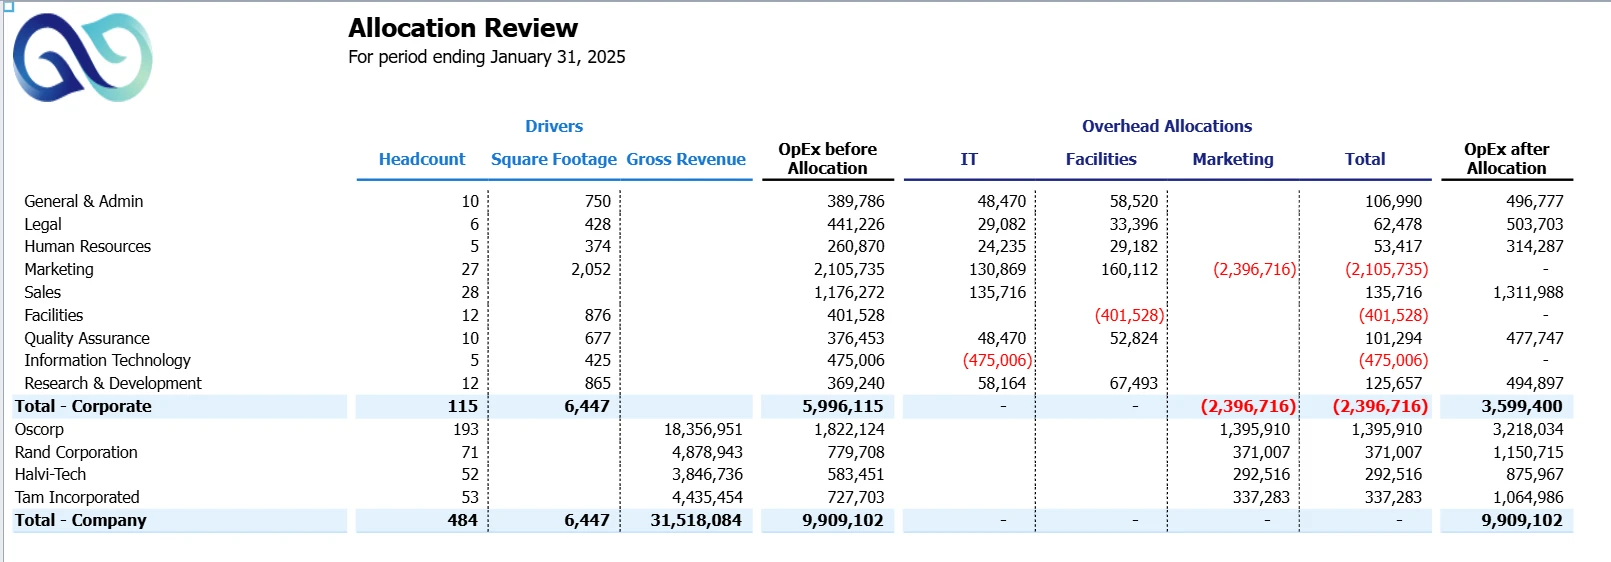Select the Halvi-Tech row label
The image size is (1611, 562).
[50, 474]
